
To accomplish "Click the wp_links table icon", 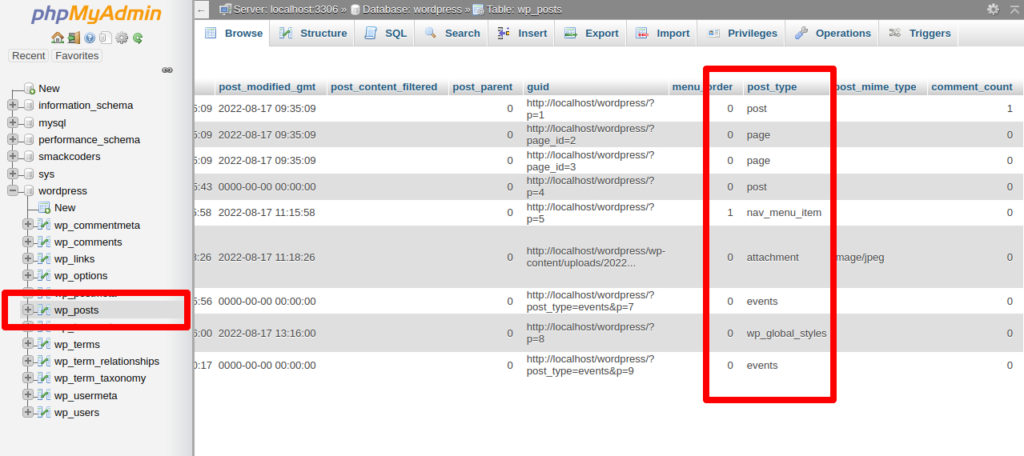I will click(x=44, y=259).
